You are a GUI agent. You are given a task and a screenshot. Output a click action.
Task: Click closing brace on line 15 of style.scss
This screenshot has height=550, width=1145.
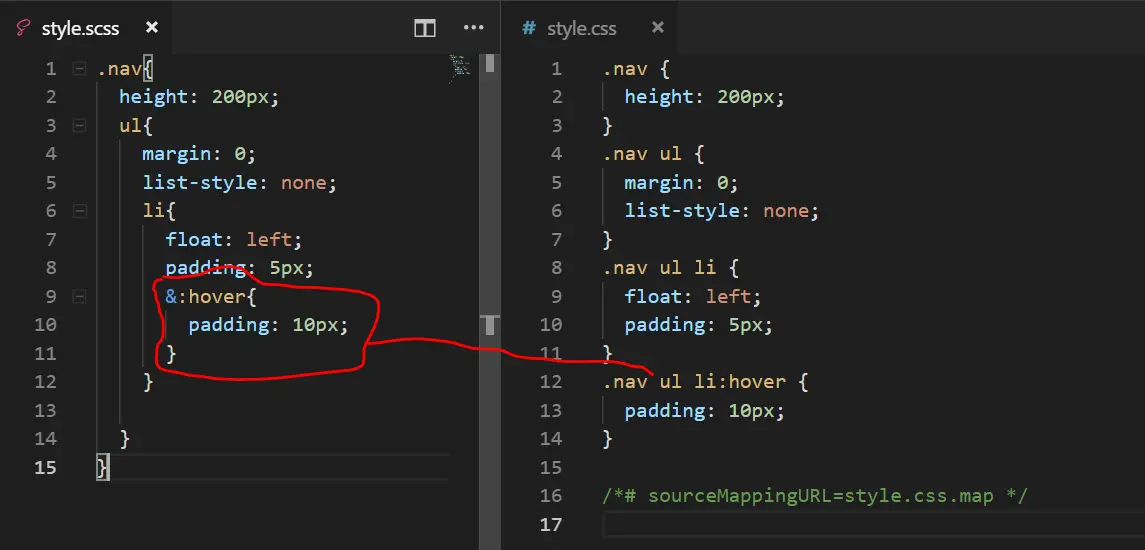102,467
